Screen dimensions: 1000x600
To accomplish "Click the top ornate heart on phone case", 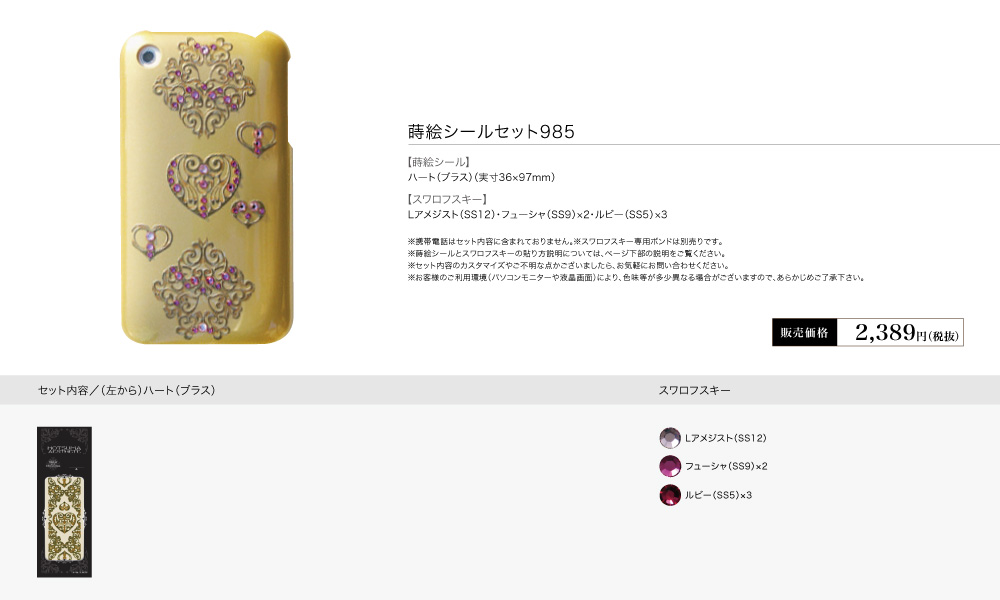I will coord(204,87).
